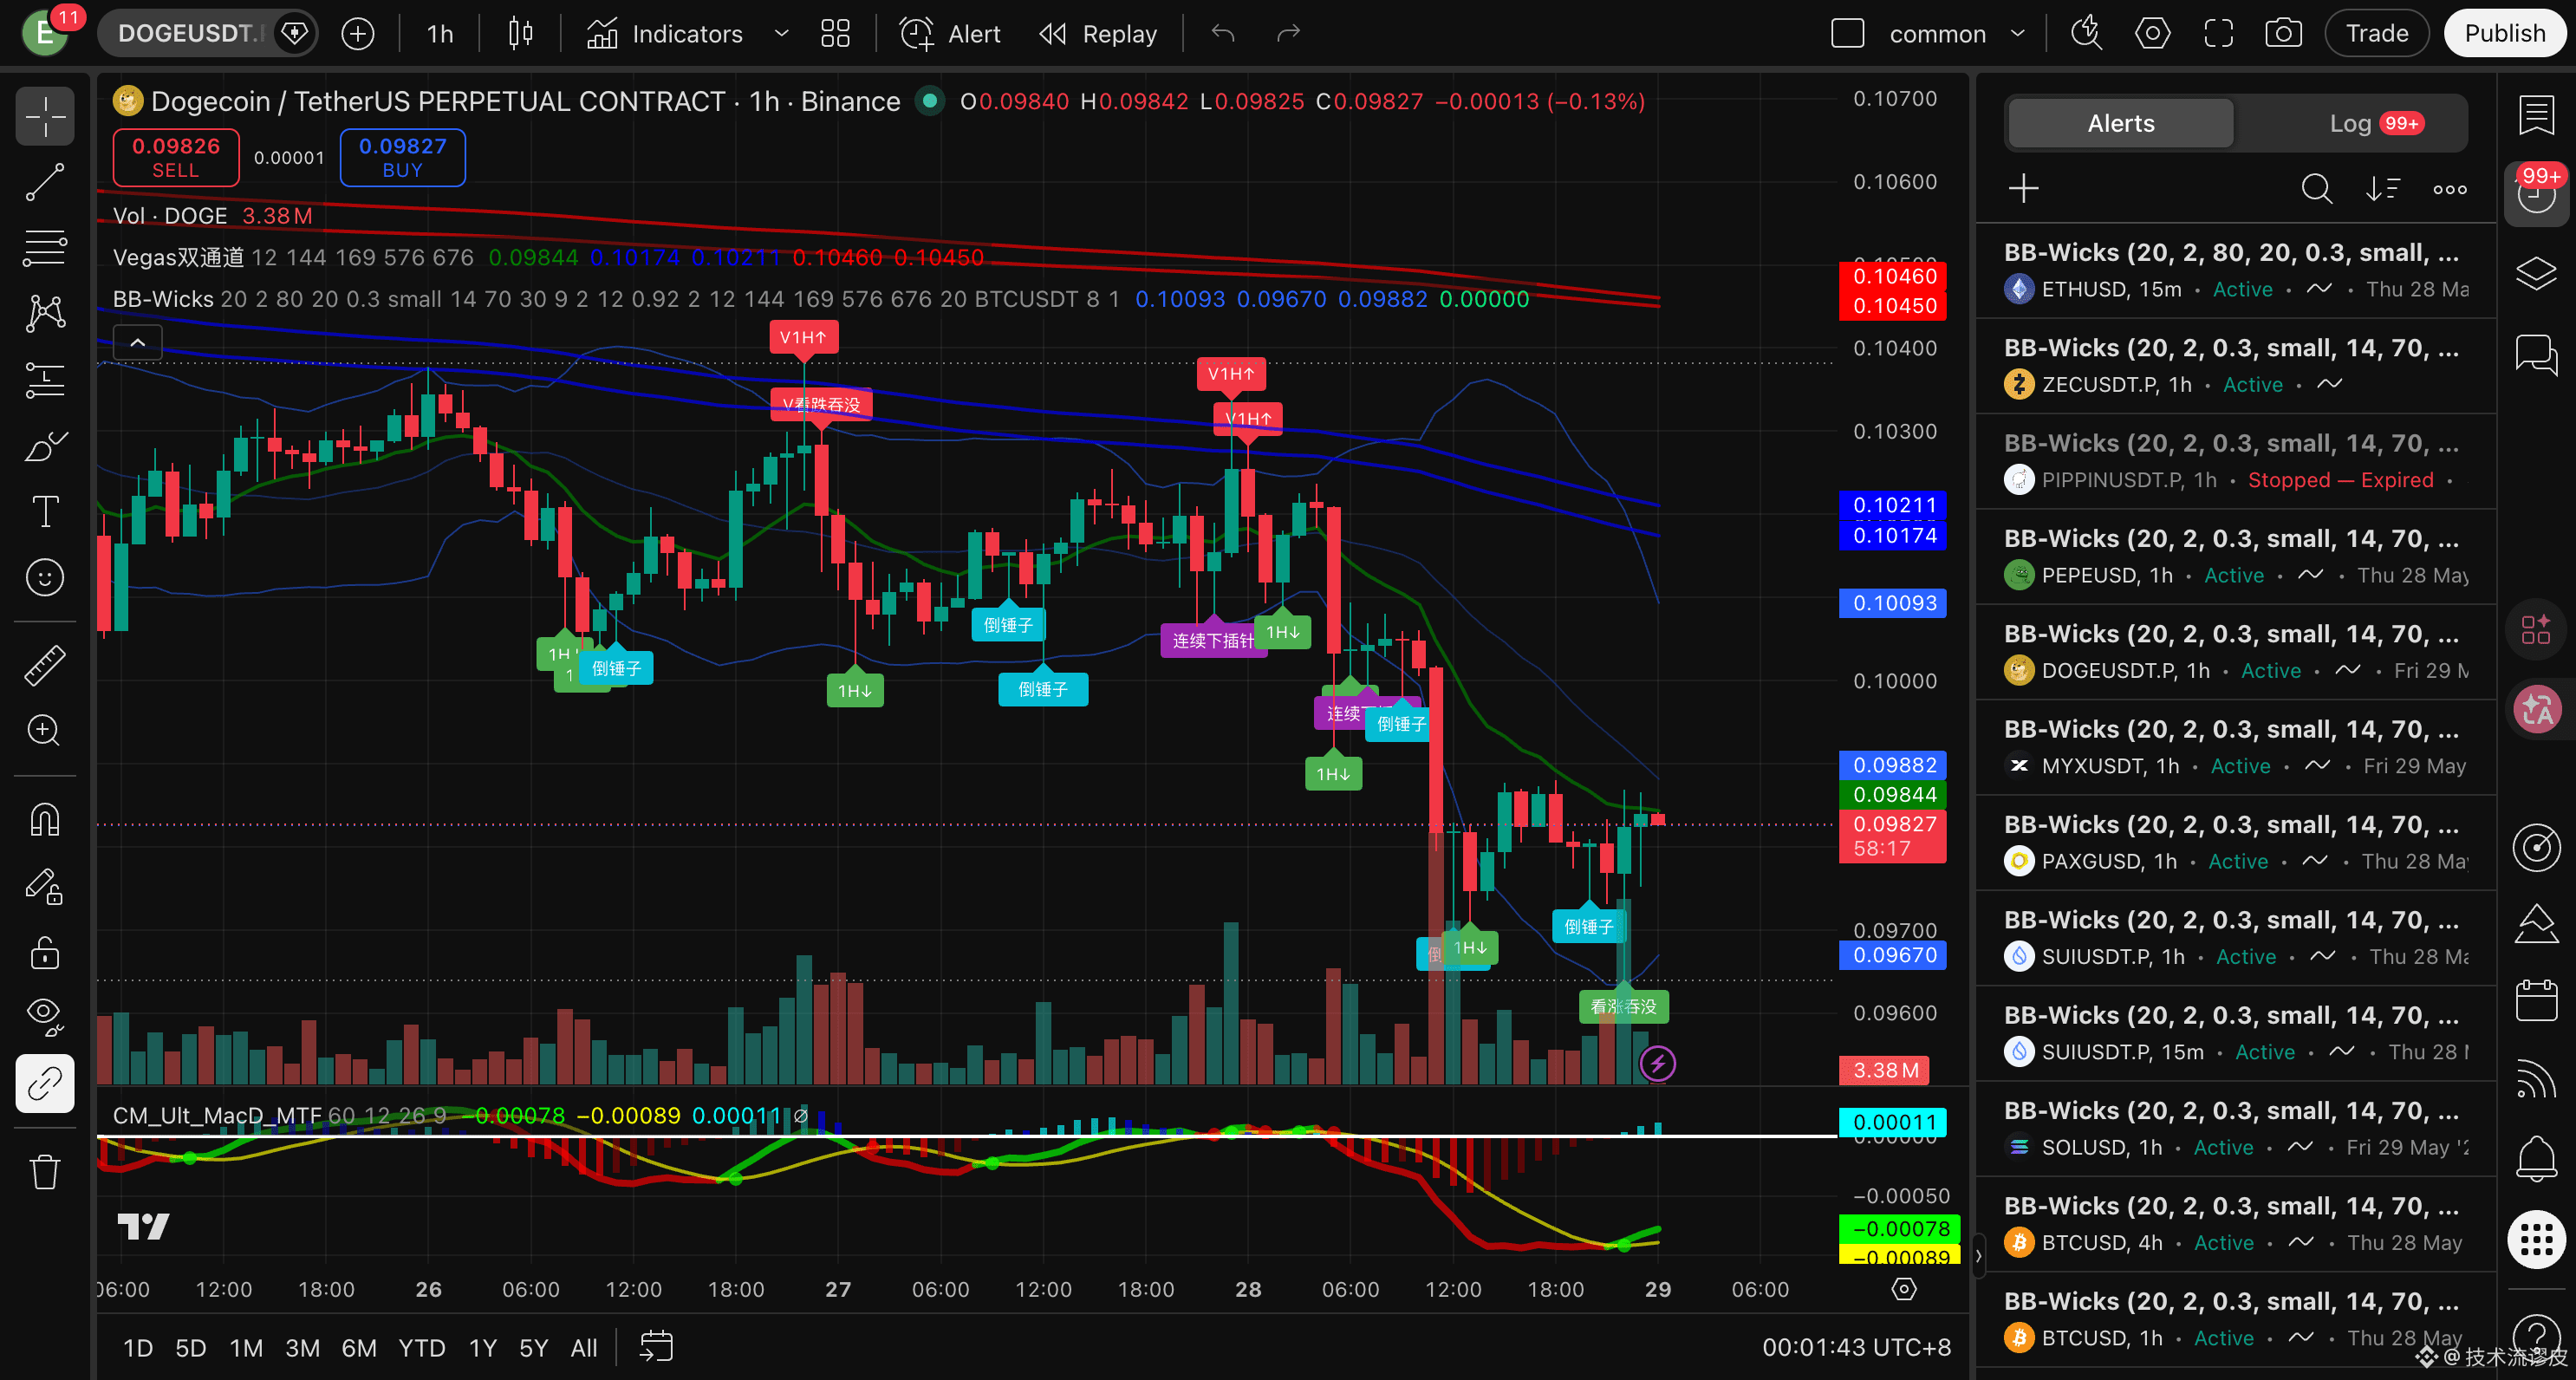2576x1380 pixels.
Task: Open the 1h interval selector
Action: pos(440,34)
